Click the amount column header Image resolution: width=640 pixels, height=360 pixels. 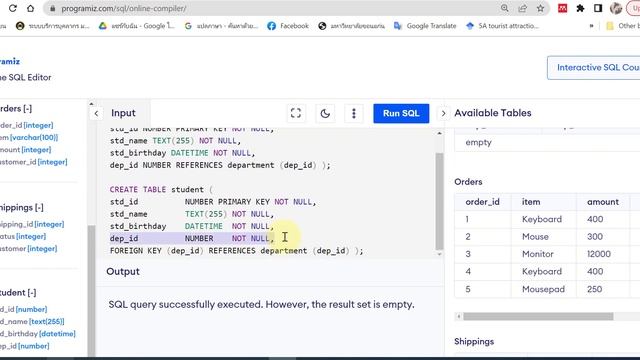[x=603, y=202]
